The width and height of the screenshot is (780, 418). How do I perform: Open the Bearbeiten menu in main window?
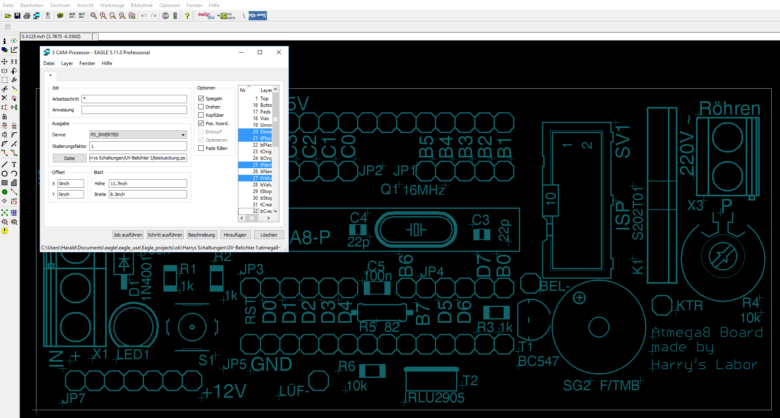pyautogui.click(x=32, y=5)
